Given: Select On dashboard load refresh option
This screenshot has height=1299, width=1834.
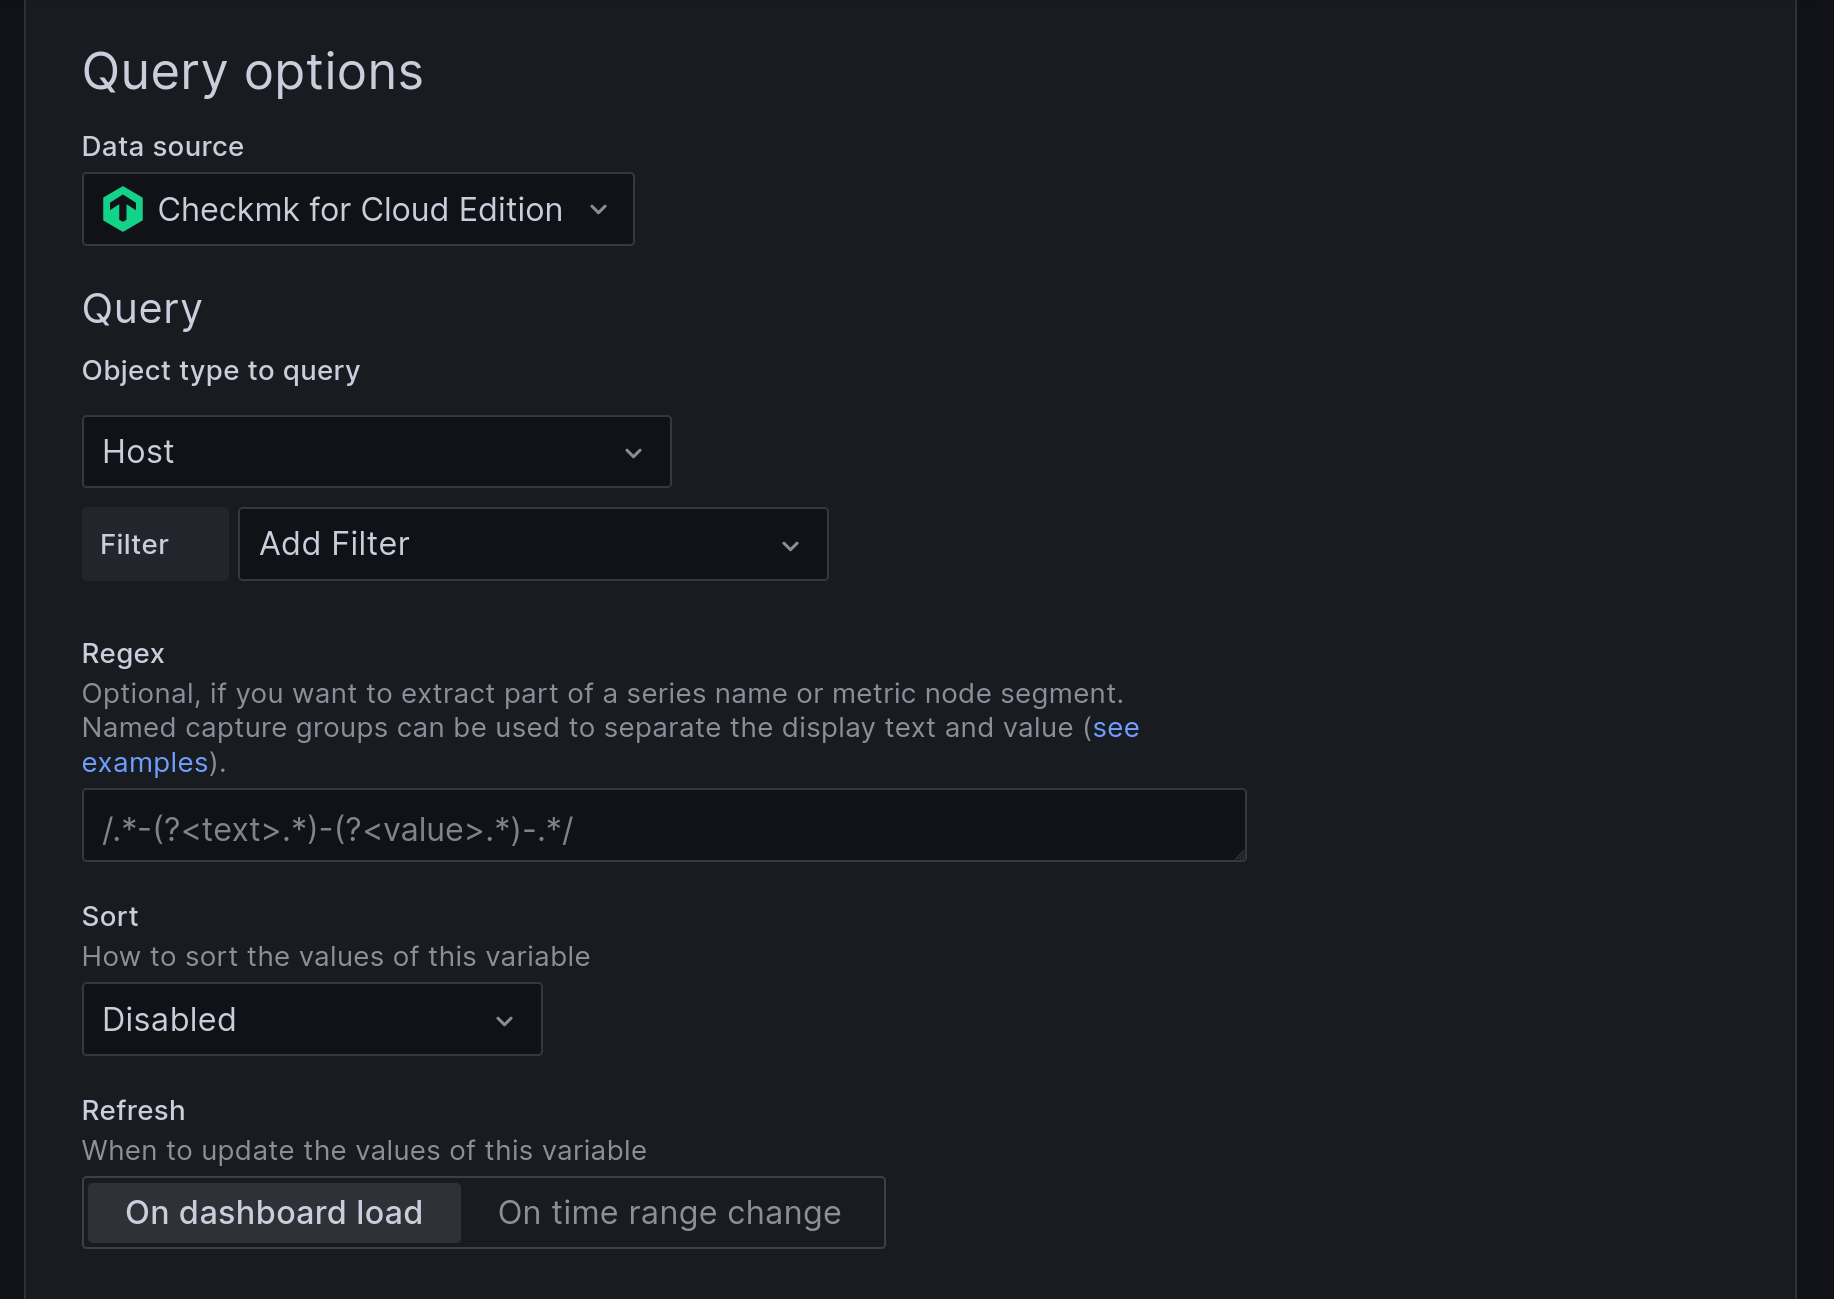Looking at the screenshot, I should [274, 1213].
